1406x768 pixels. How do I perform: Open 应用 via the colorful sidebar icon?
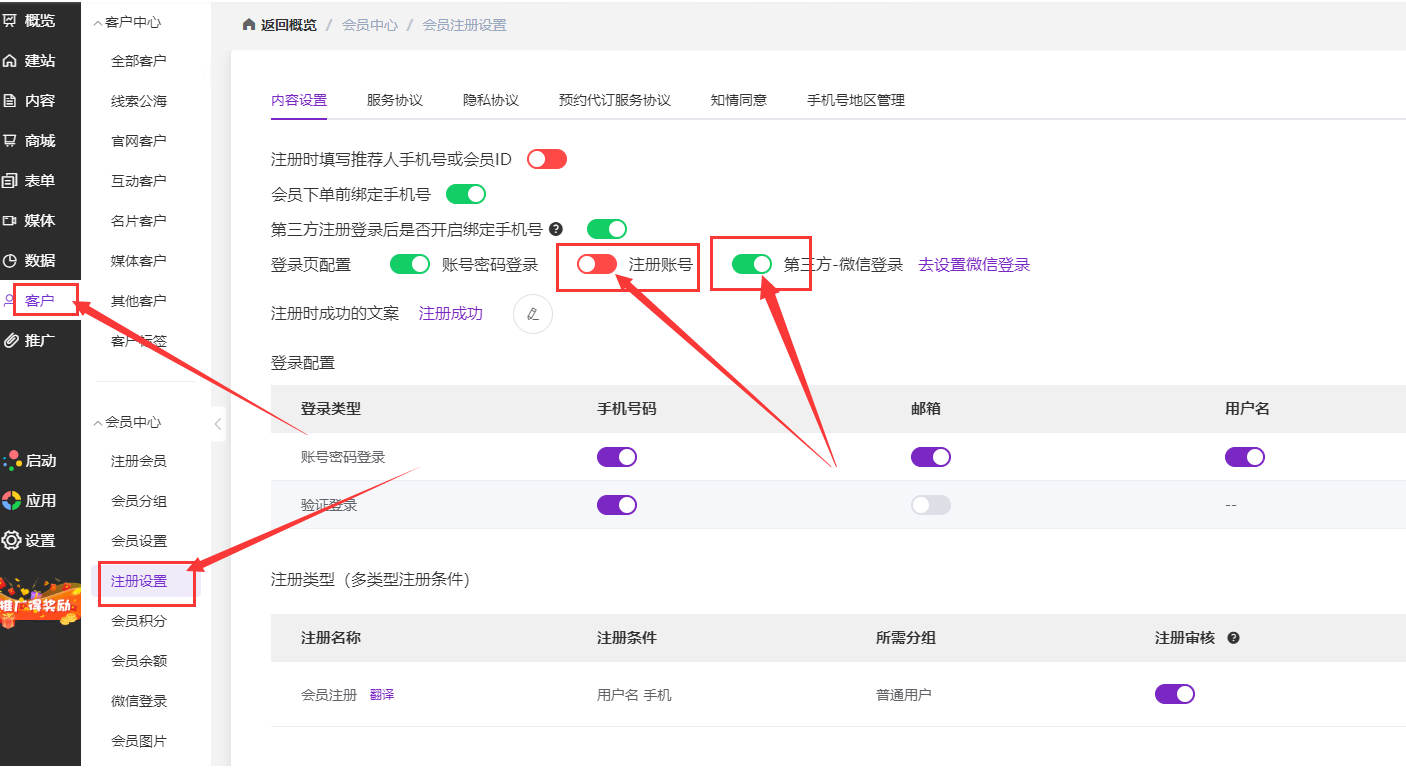pos(12,501)
